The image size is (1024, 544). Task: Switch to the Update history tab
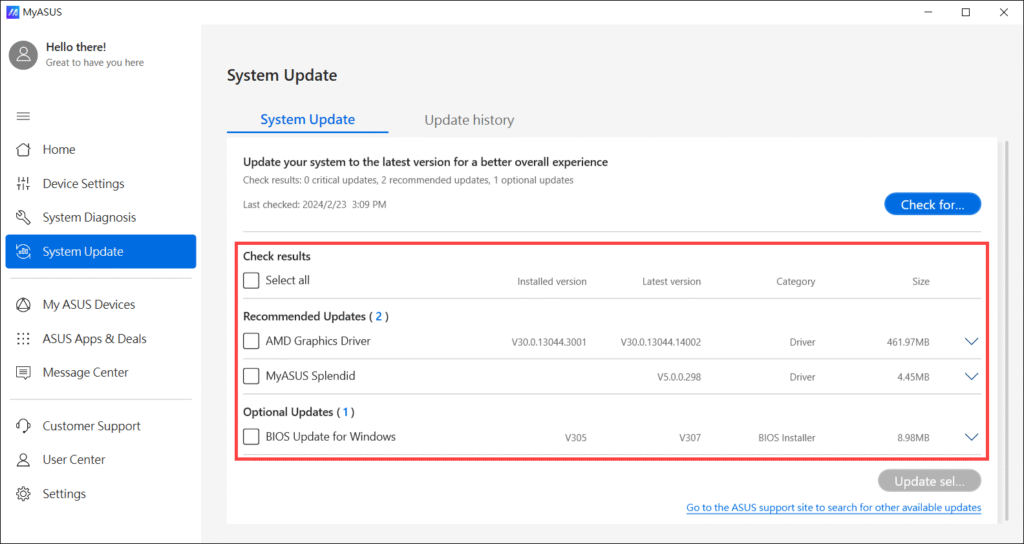coord(469,120)
